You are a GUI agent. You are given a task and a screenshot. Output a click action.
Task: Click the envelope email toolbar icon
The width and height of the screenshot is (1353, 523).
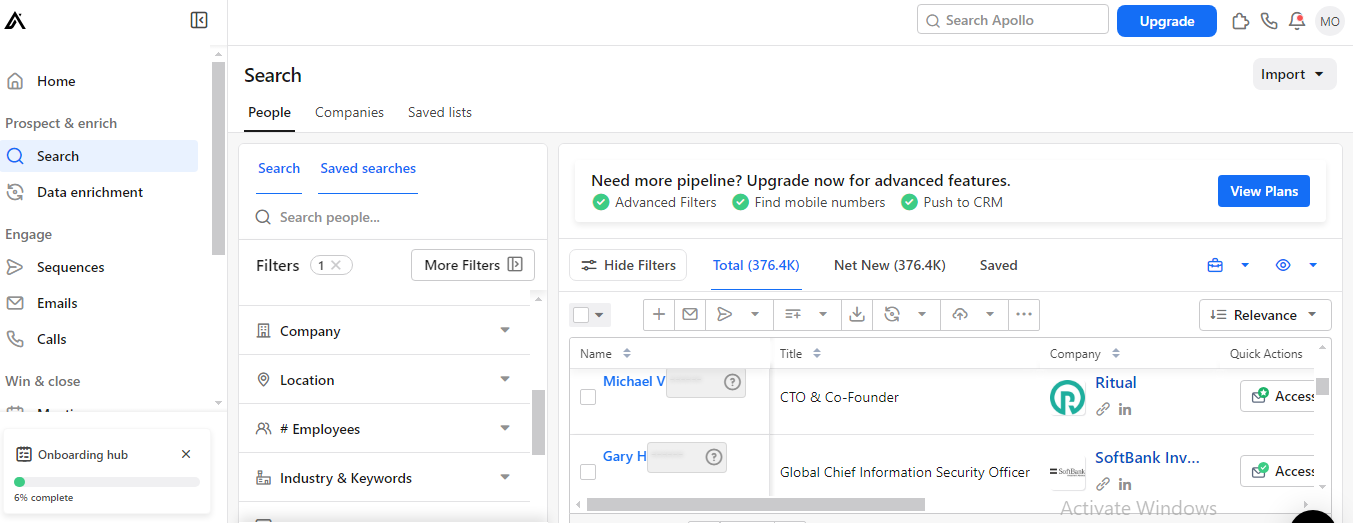690,314
